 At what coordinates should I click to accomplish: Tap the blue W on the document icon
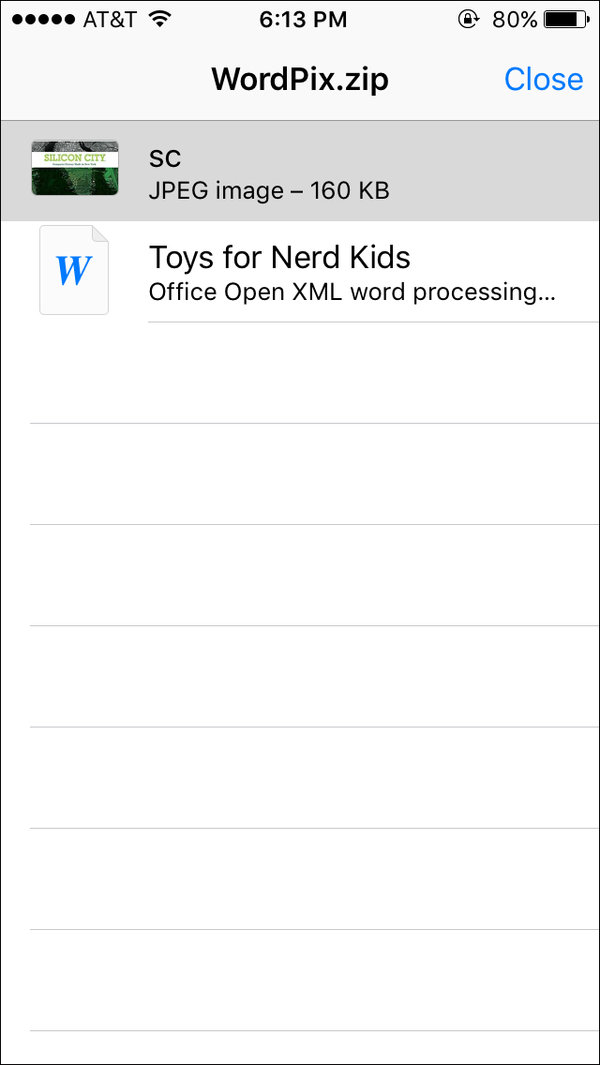pos(72,270)
